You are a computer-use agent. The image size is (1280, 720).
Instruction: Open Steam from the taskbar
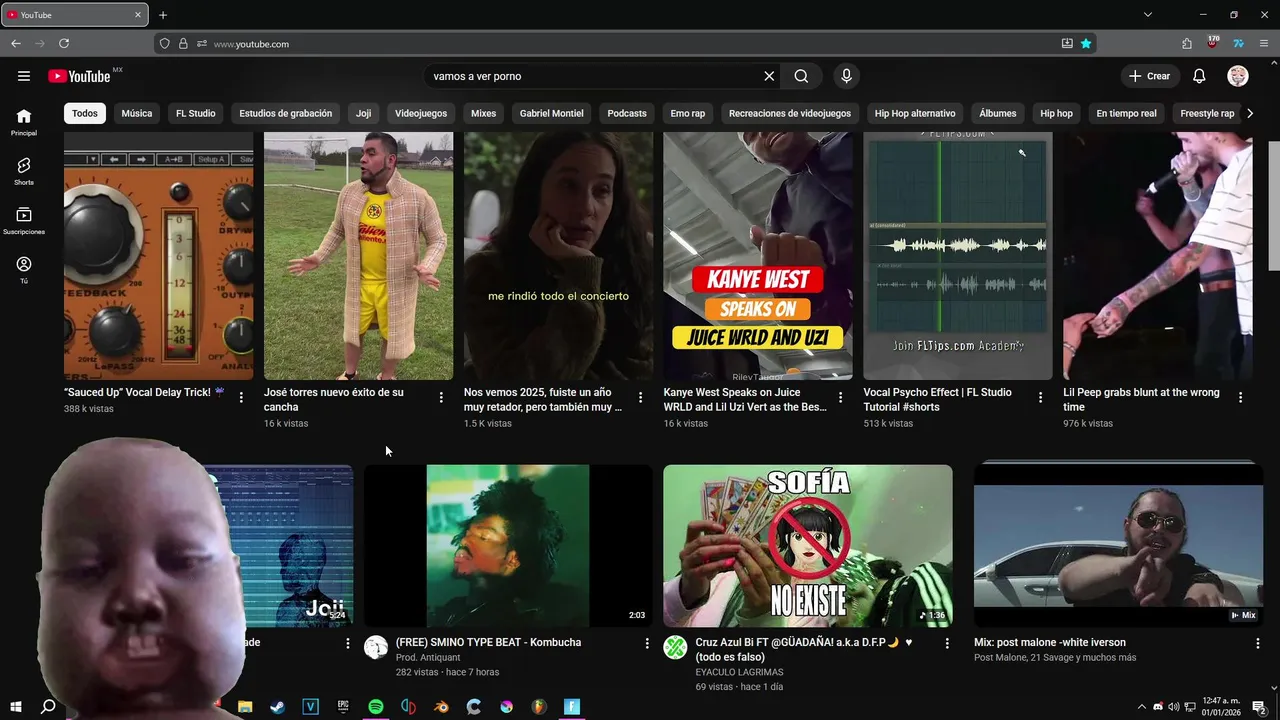coord(278,707)
